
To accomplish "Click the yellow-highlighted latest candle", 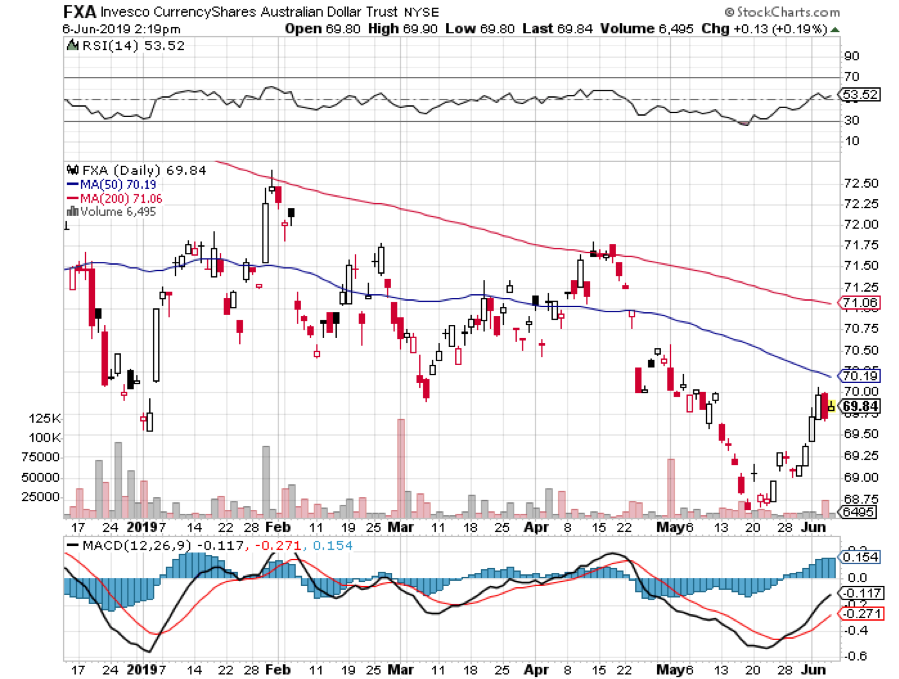I will tap(831, 407).
